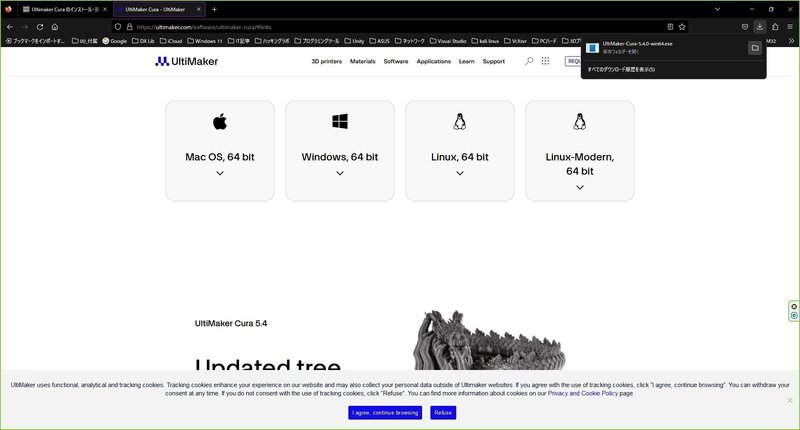The image size is (800, 430).
Task: Show more bookmarks with the double chevron
Action: [x=791, y=41]
